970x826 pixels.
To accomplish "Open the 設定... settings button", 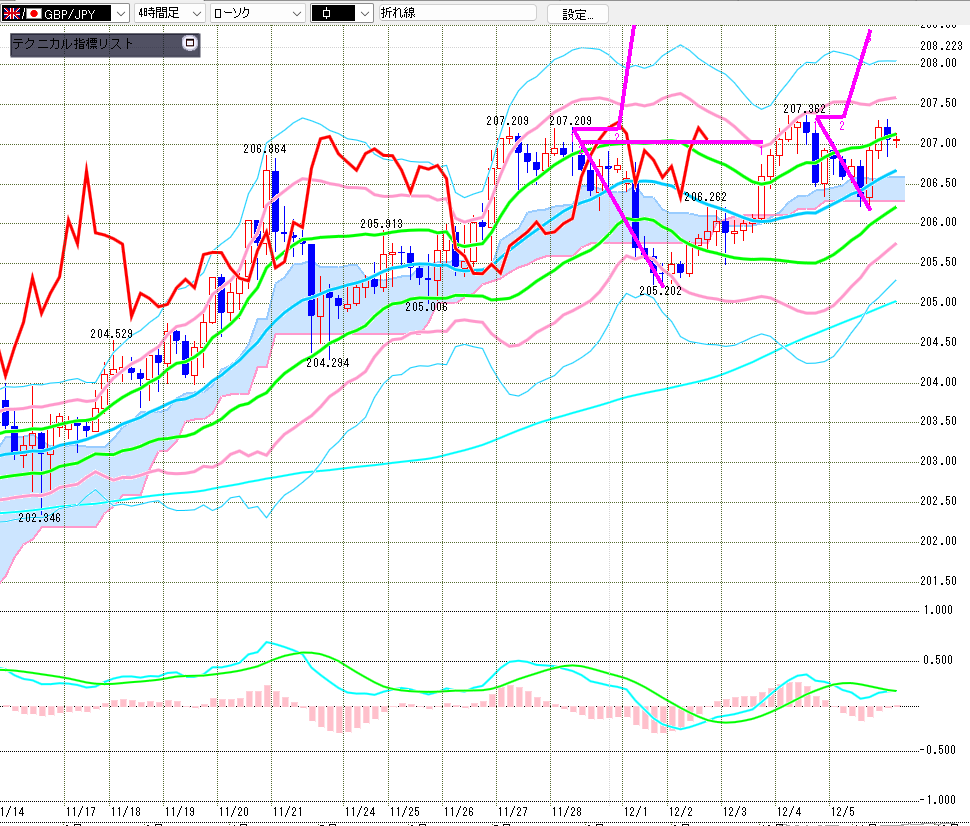I will 584,14.
